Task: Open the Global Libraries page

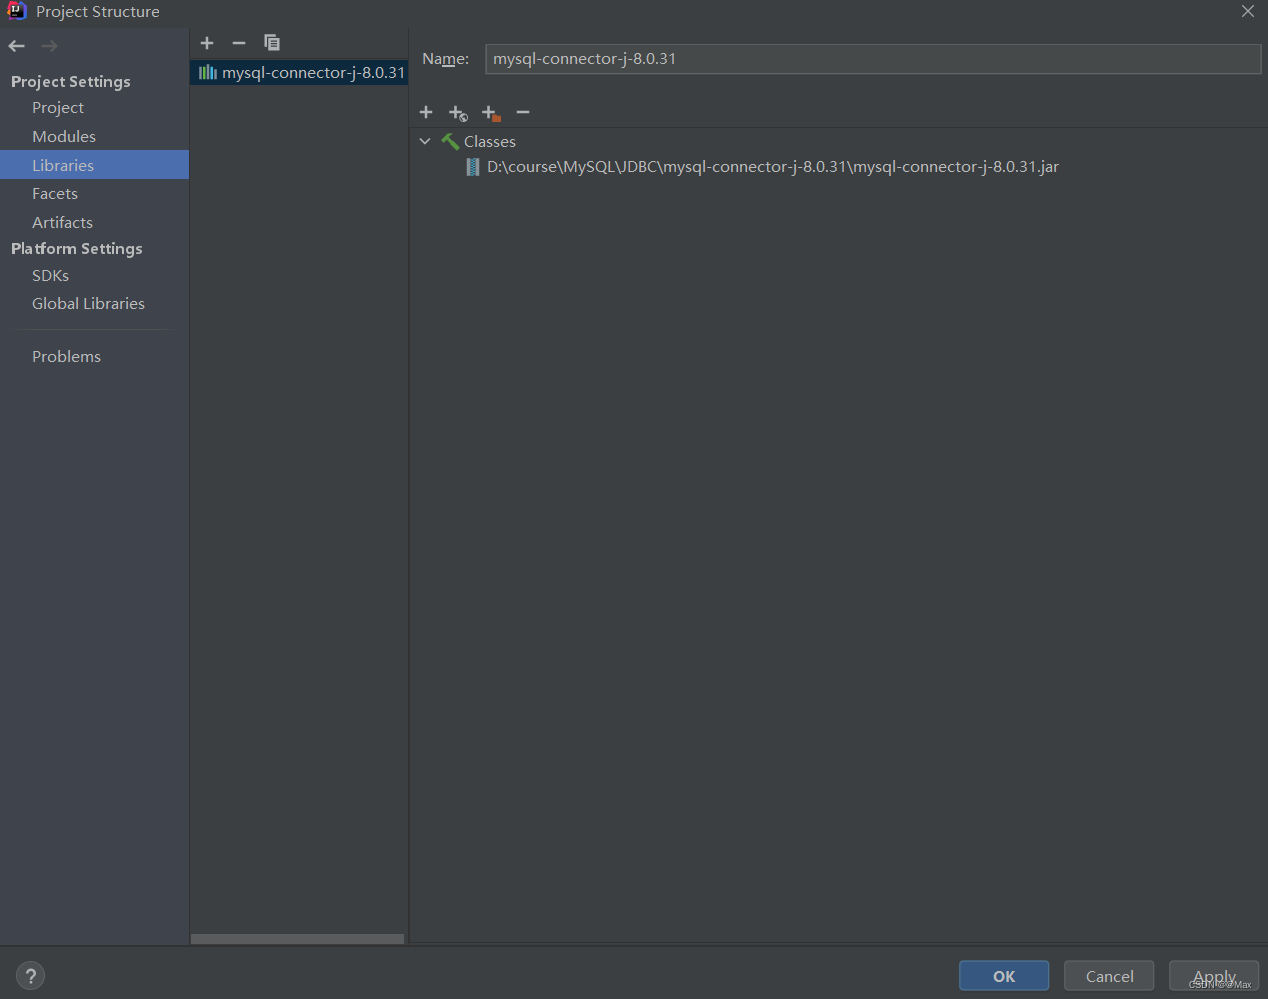Action: [x=88, y=304]
